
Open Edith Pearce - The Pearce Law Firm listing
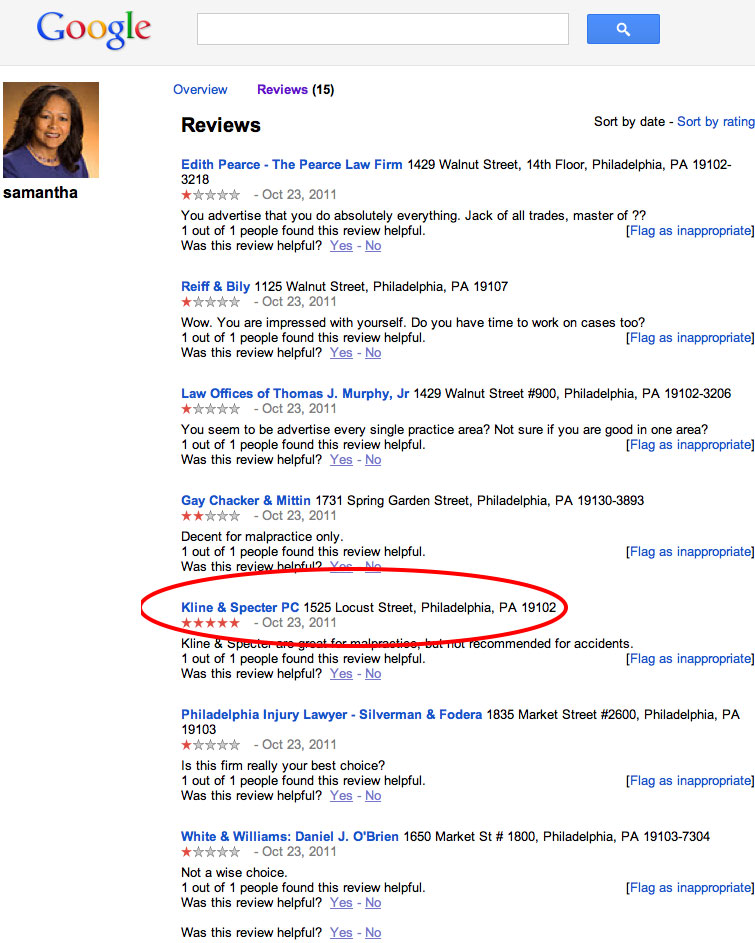(292, 165)
